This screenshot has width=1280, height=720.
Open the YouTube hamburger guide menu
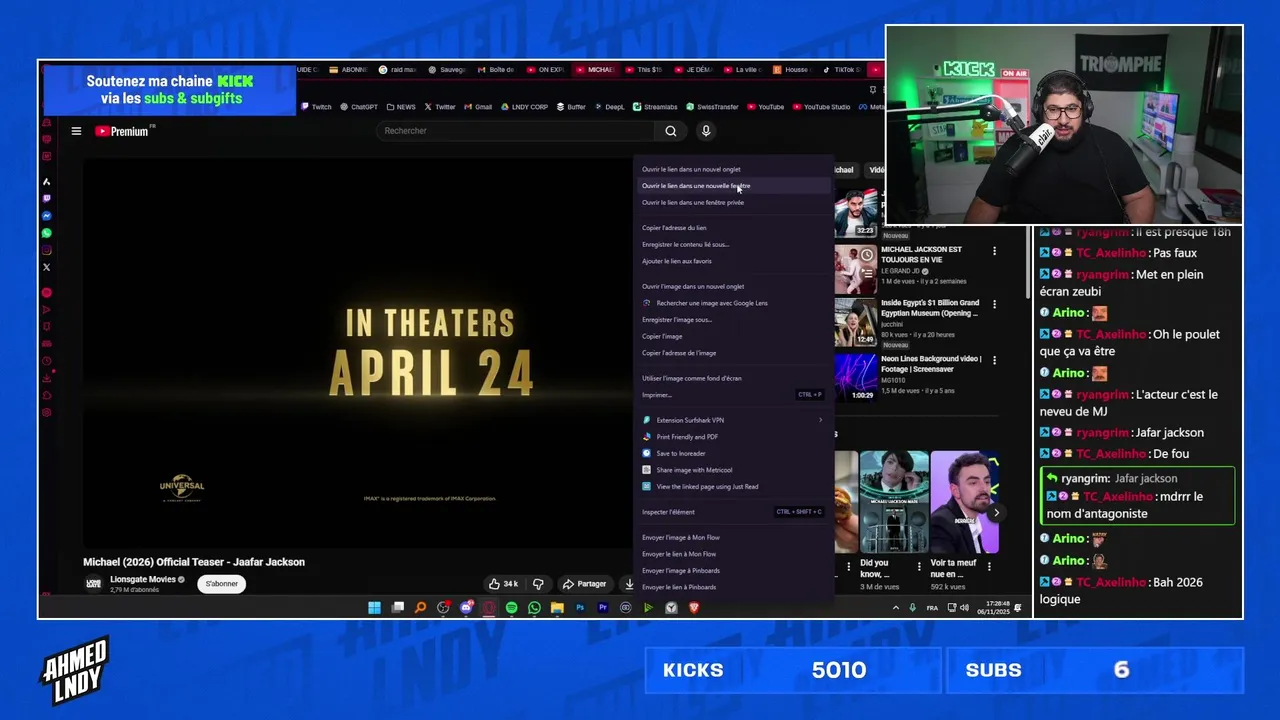point(76,131)
